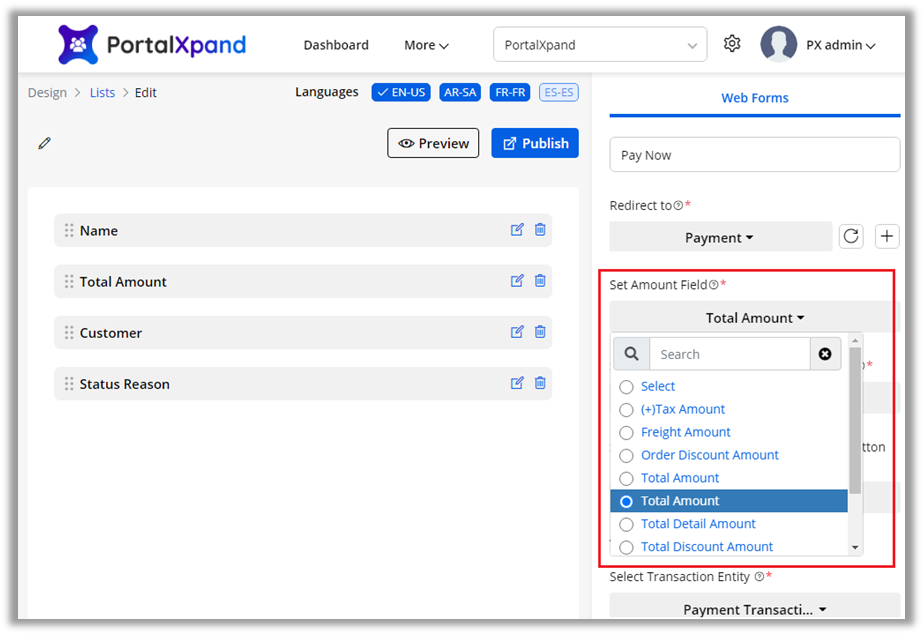
Task: Select Order Discount Amount radio option
Action: coord(627,456)
